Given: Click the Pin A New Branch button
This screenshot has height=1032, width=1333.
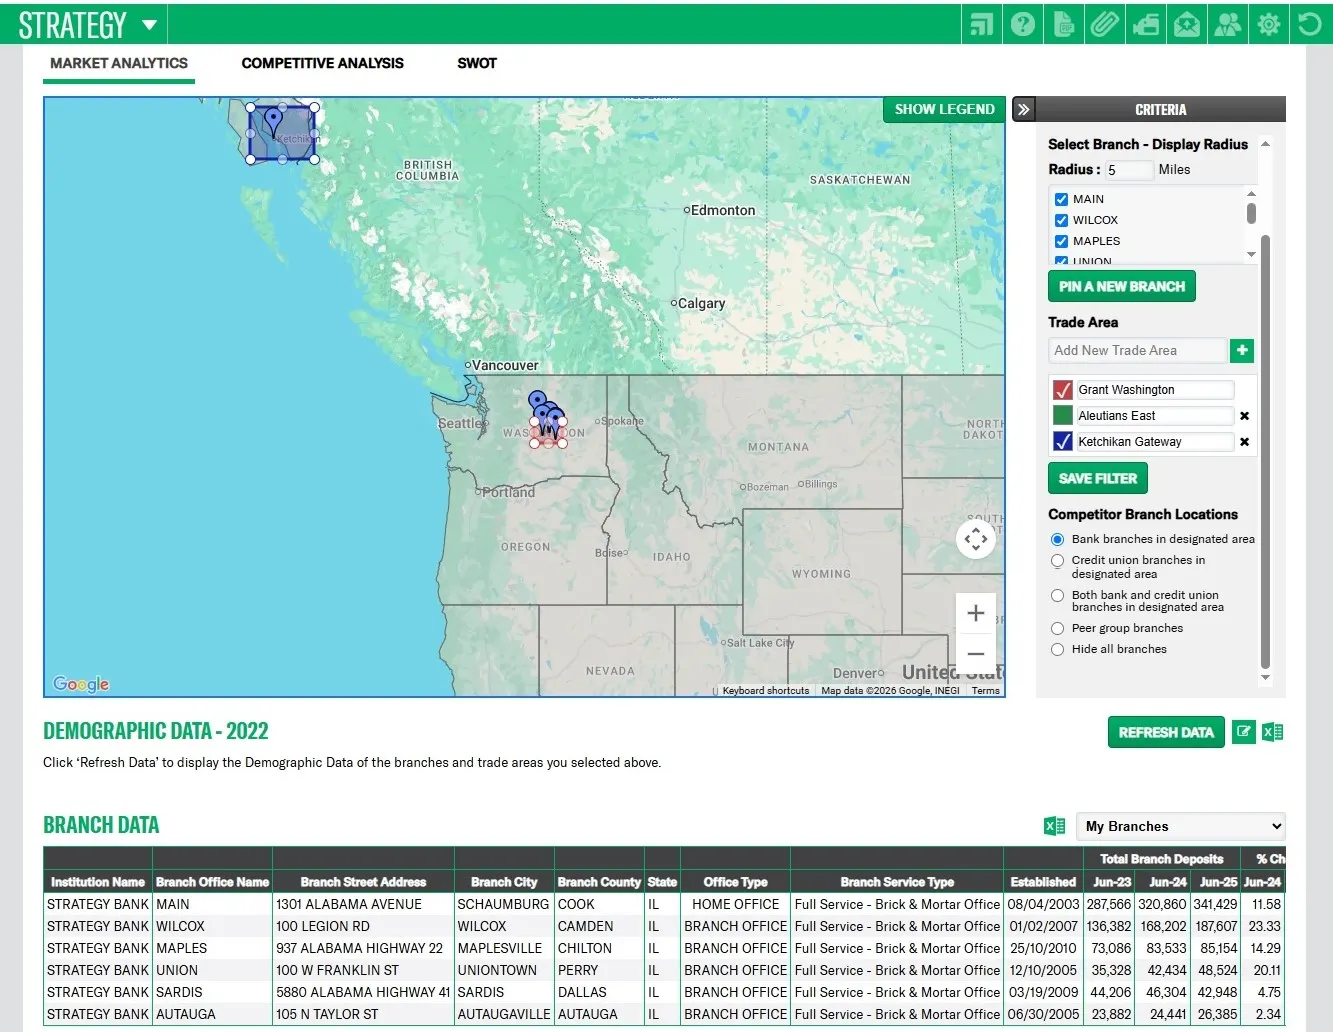Looking at the screenshot, I should pos(1122,286).
